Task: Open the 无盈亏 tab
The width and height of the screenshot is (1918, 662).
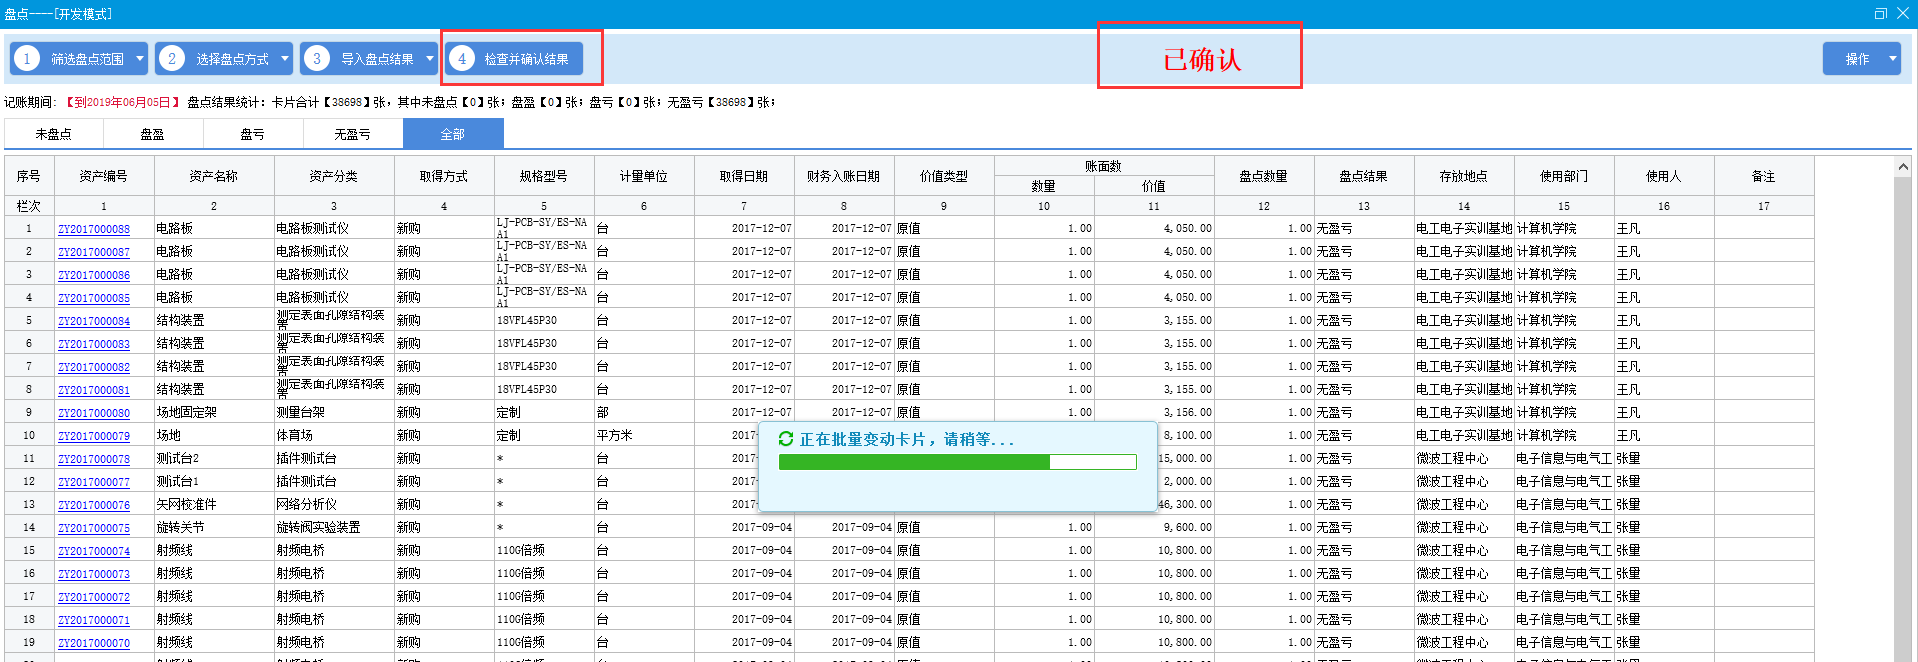Action: 352,134
